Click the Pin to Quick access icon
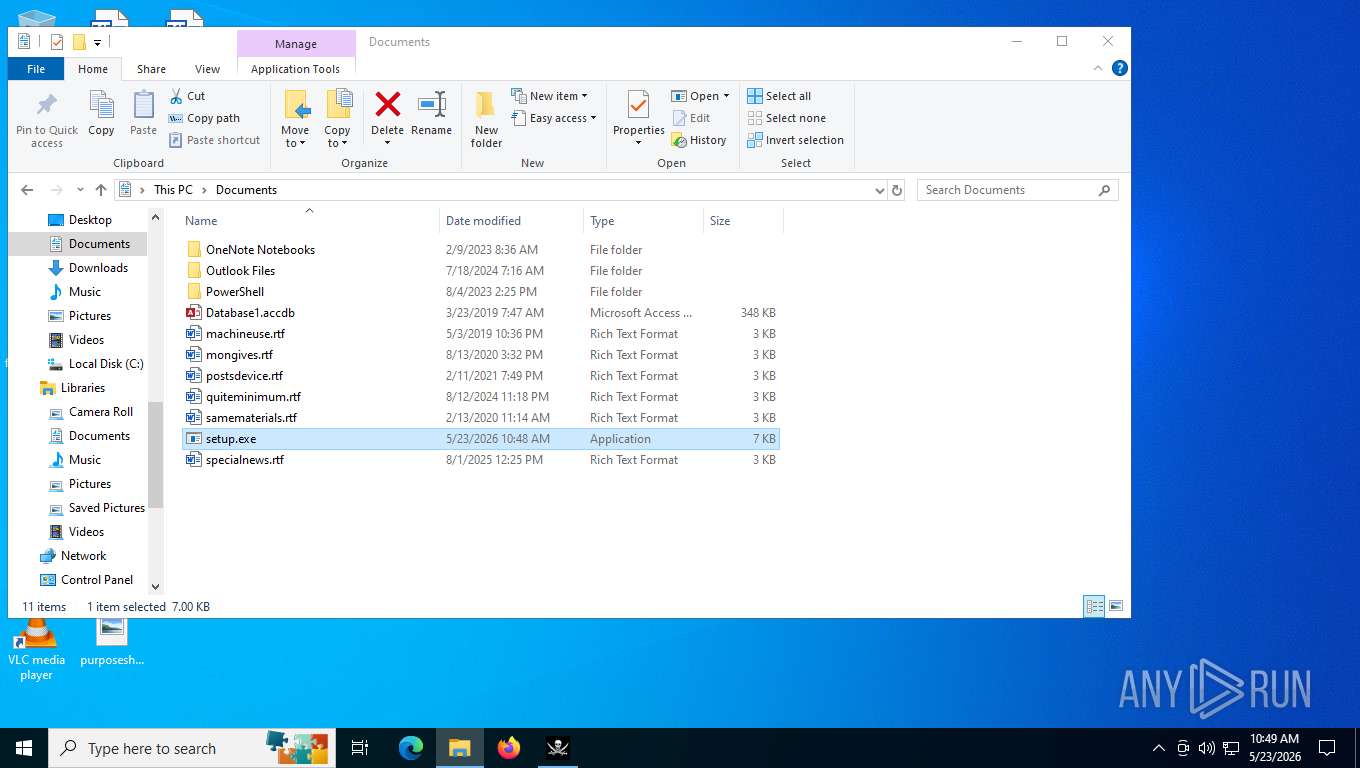Viewport: 1360px width, 768px height. pyautogui.click(x=47, y=105)
